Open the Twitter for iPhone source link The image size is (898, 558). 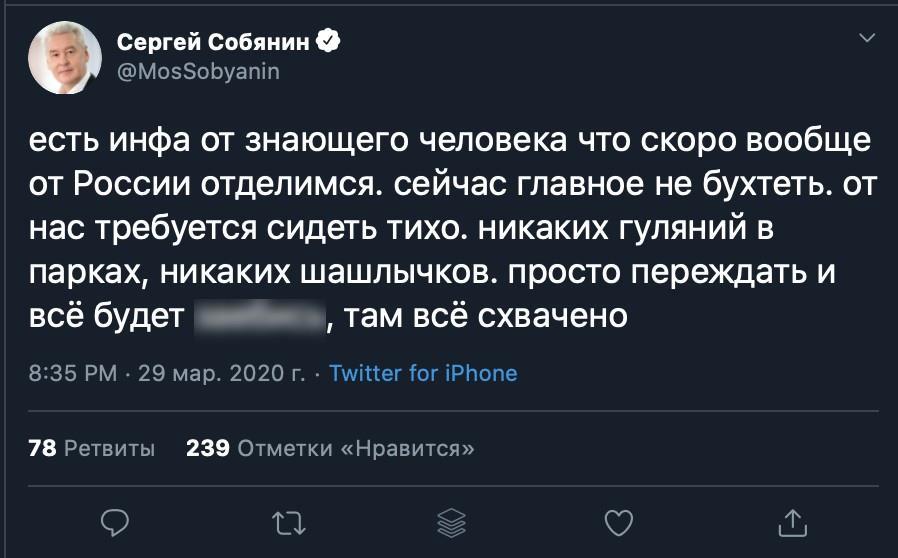(423, 374)
